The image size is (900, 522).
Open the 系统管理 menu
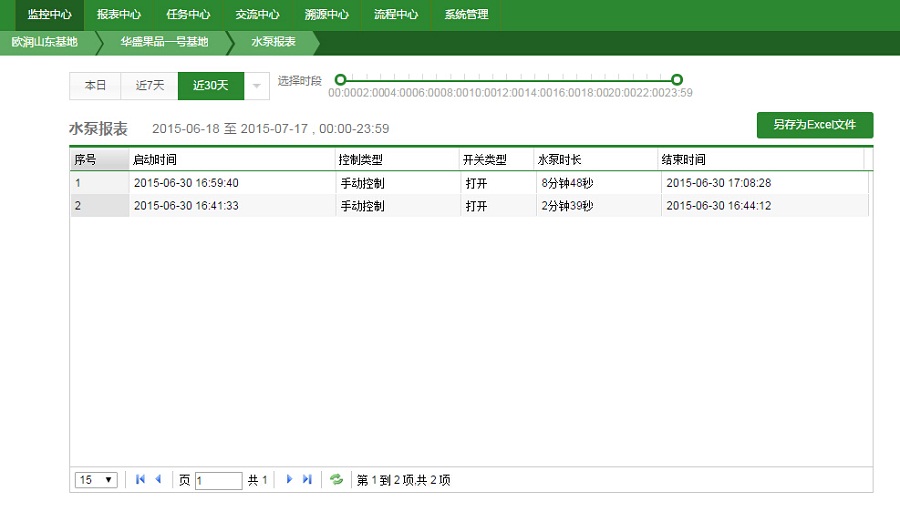click(x=466, y=15)
